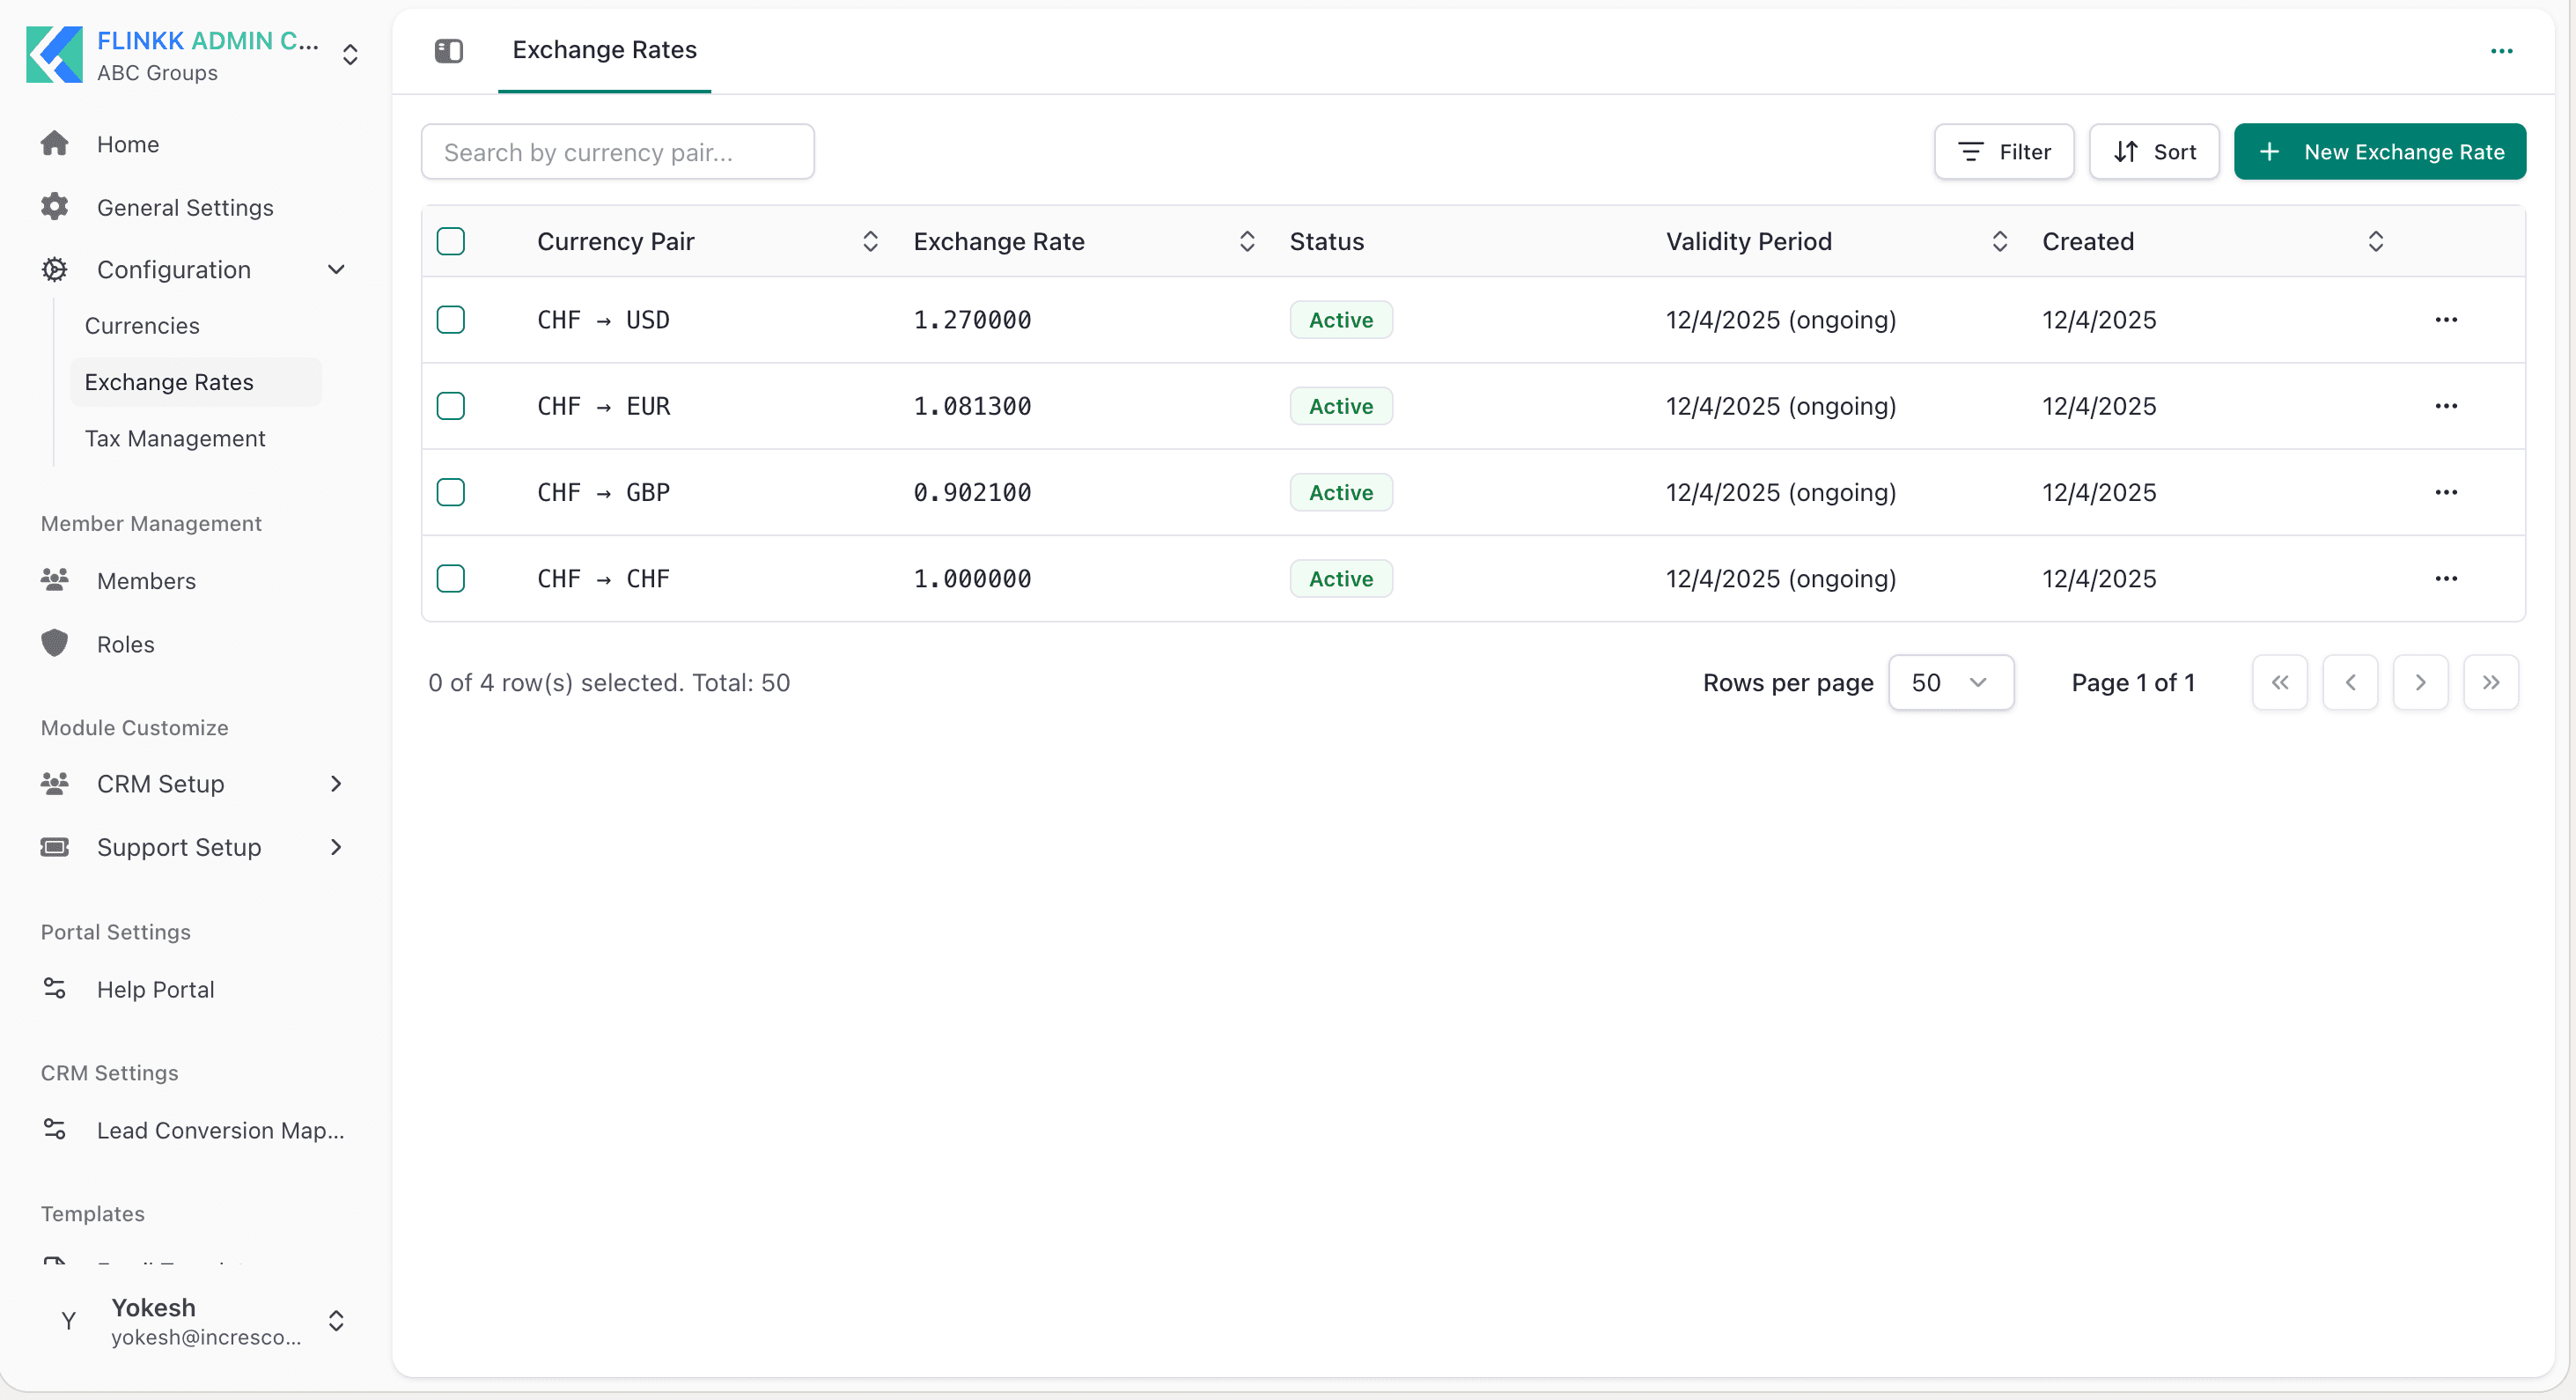Click the Roles shield icon
2576x1400 pixels.
(54, 643)
